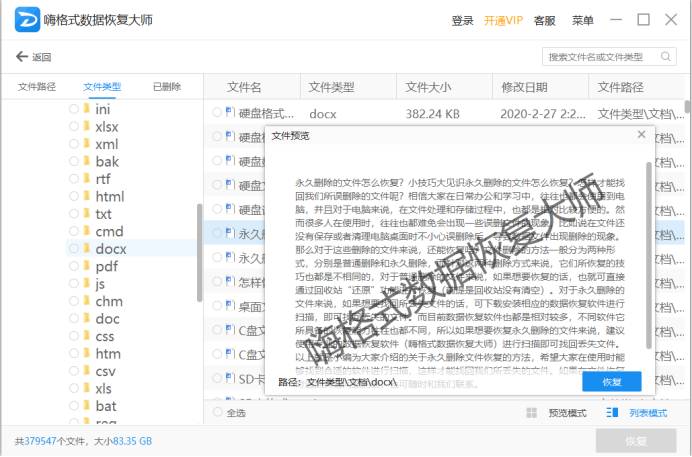Switch to the 已删除 tab
Image resolution: width=692 pixels, height=457 pixels.
pyautogui.click(x=167, y=87)
